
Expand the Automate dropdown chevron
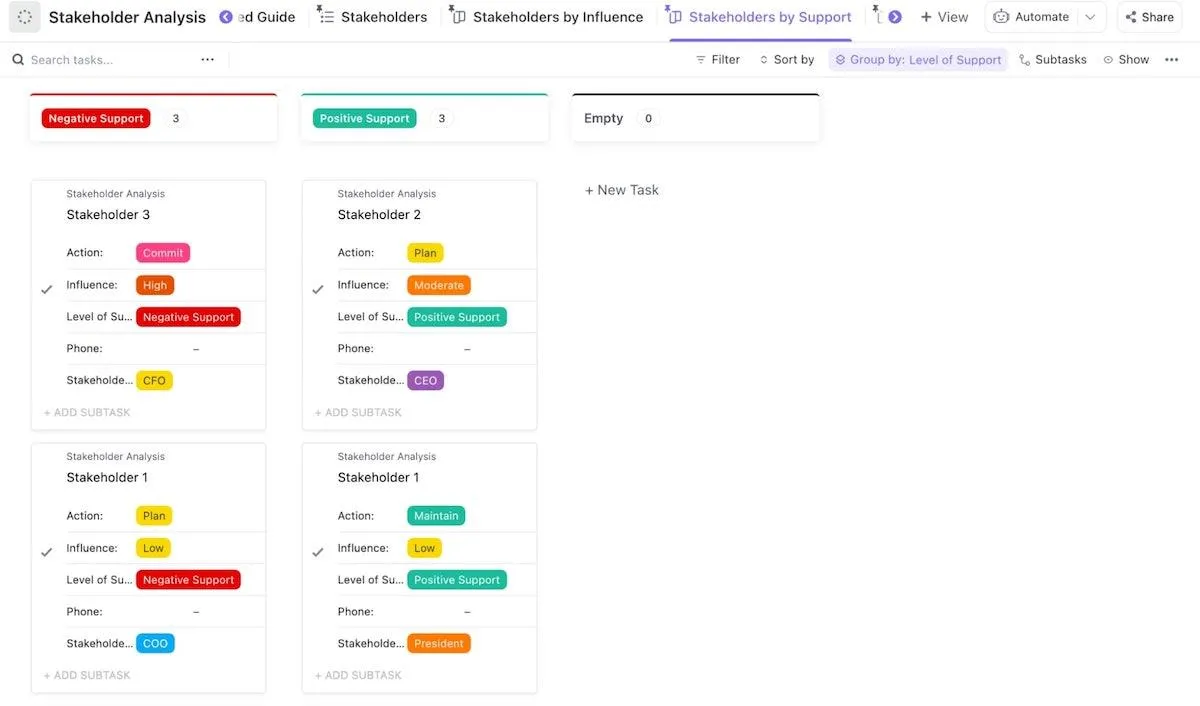click(x=1090, y=17)
